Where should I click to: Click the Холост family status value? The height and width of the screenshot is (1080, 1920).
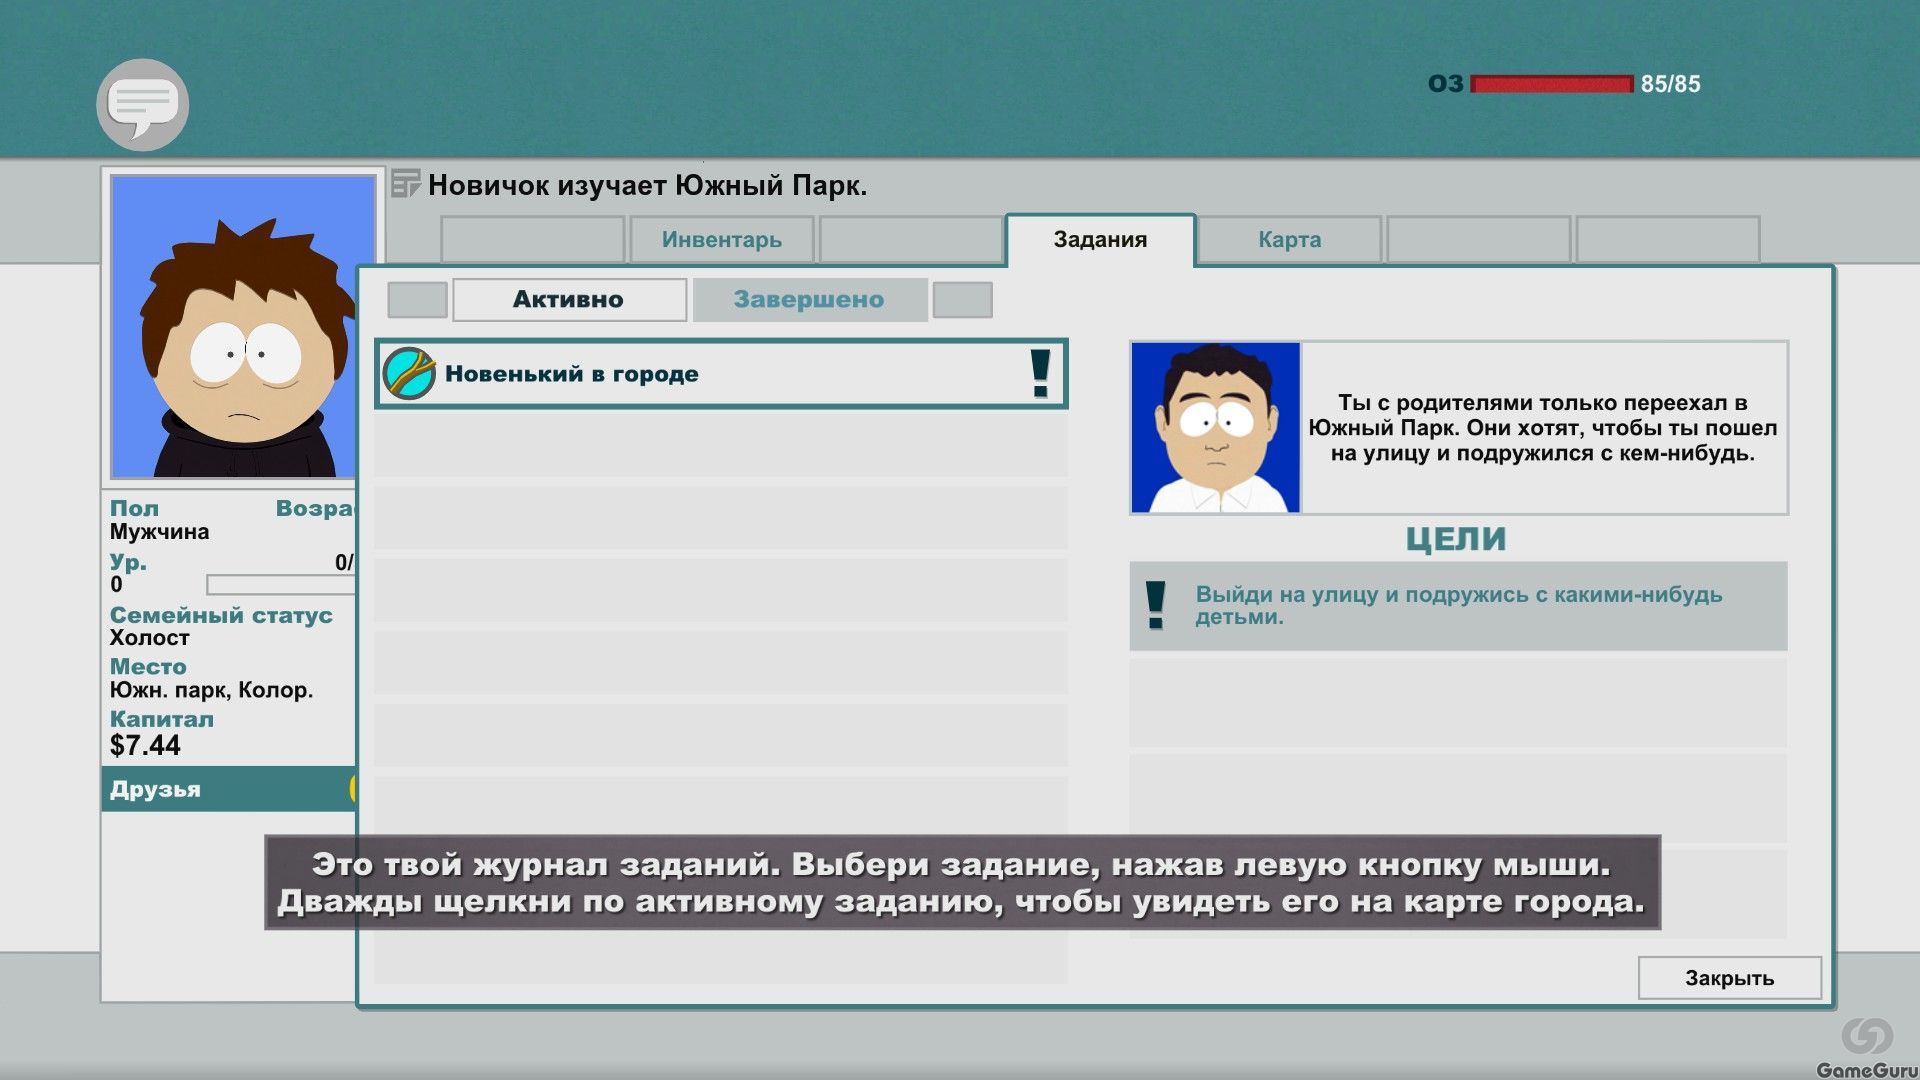[150, 638]
